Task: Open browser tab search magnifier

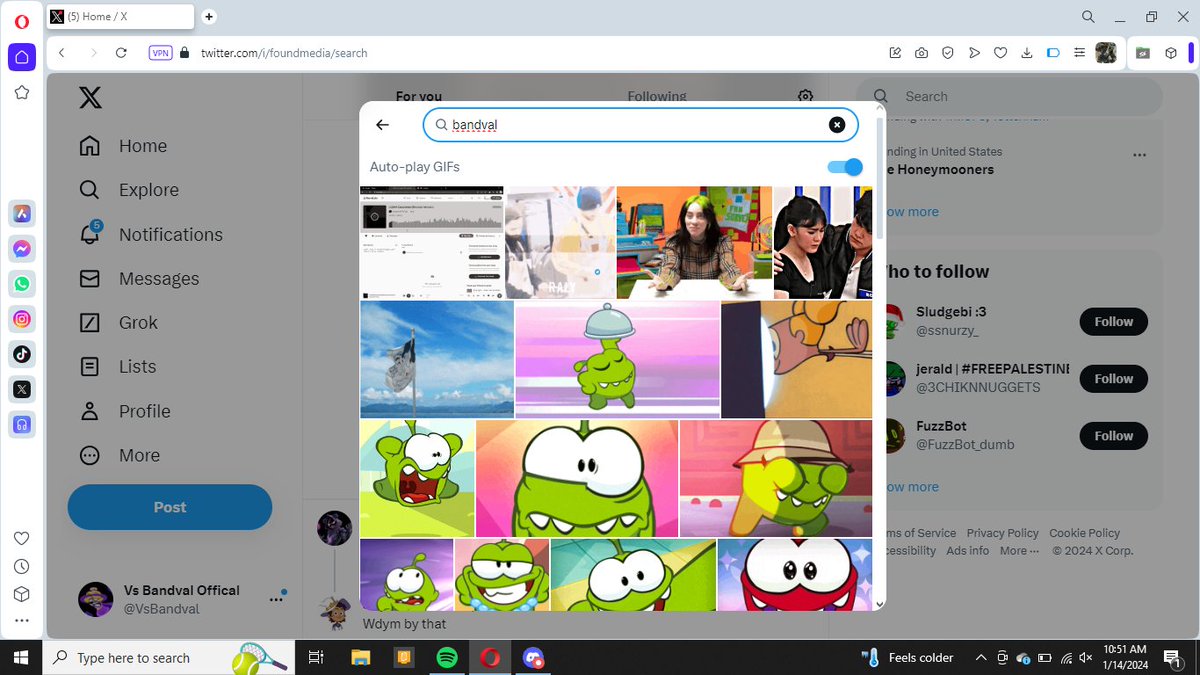Action: pyautogui.click(x=1088, y=17)
